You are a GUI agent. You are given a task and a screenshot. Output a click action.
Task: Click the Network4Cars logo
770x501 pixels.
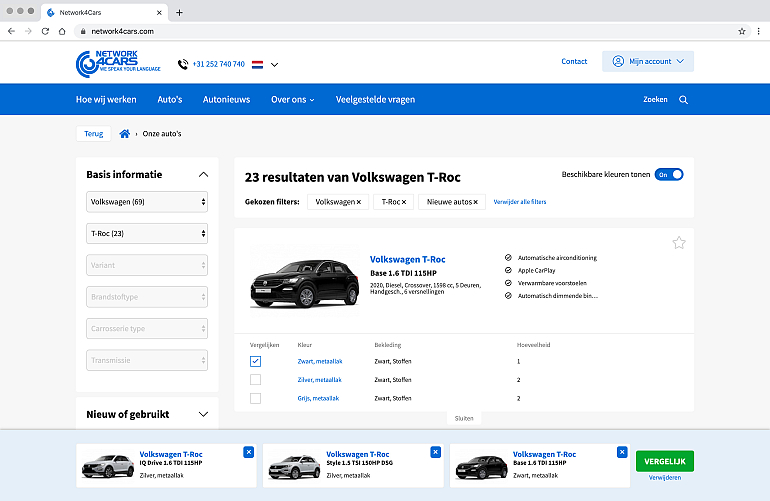(118, 63)
